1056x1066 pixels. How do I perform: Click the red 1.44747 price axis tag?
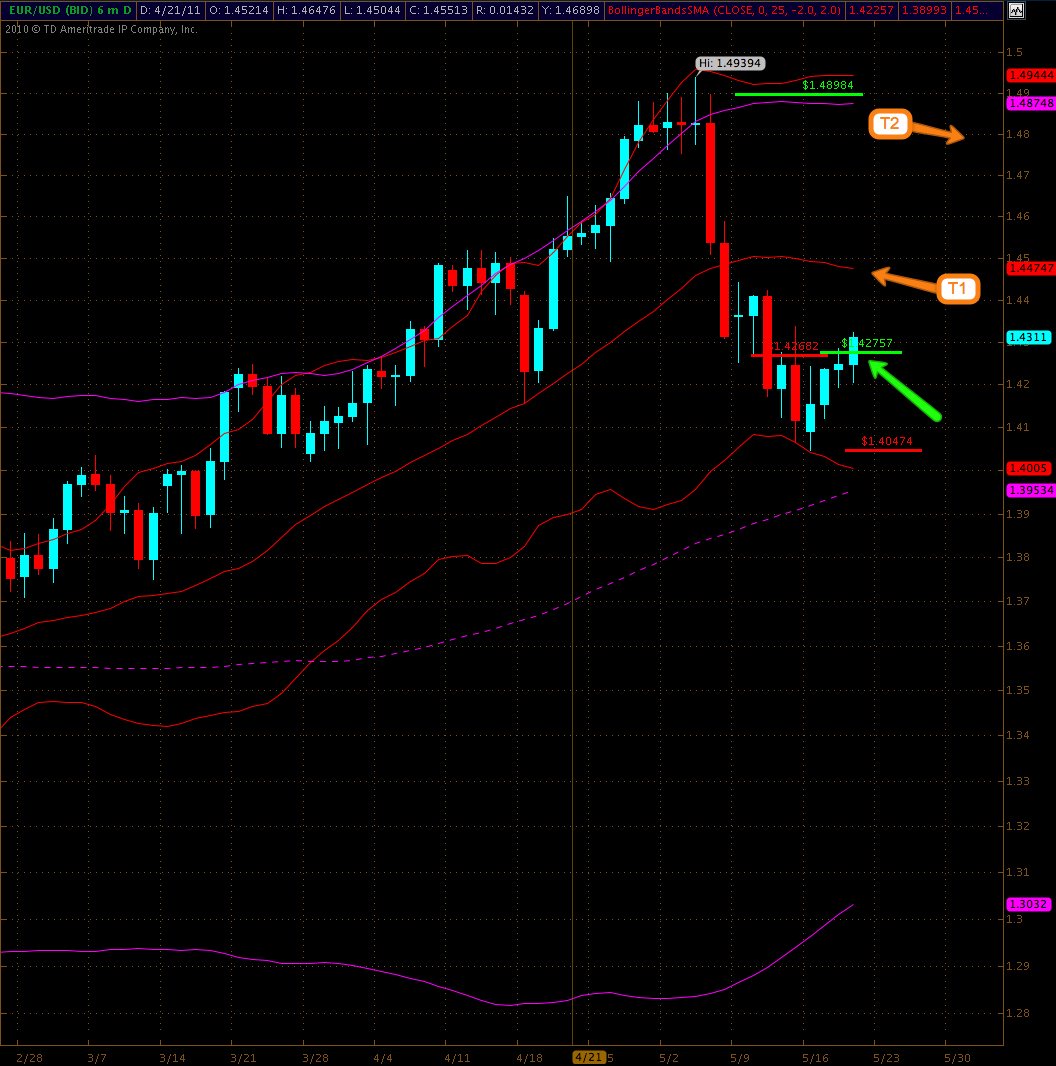[x=1029, y=268]
